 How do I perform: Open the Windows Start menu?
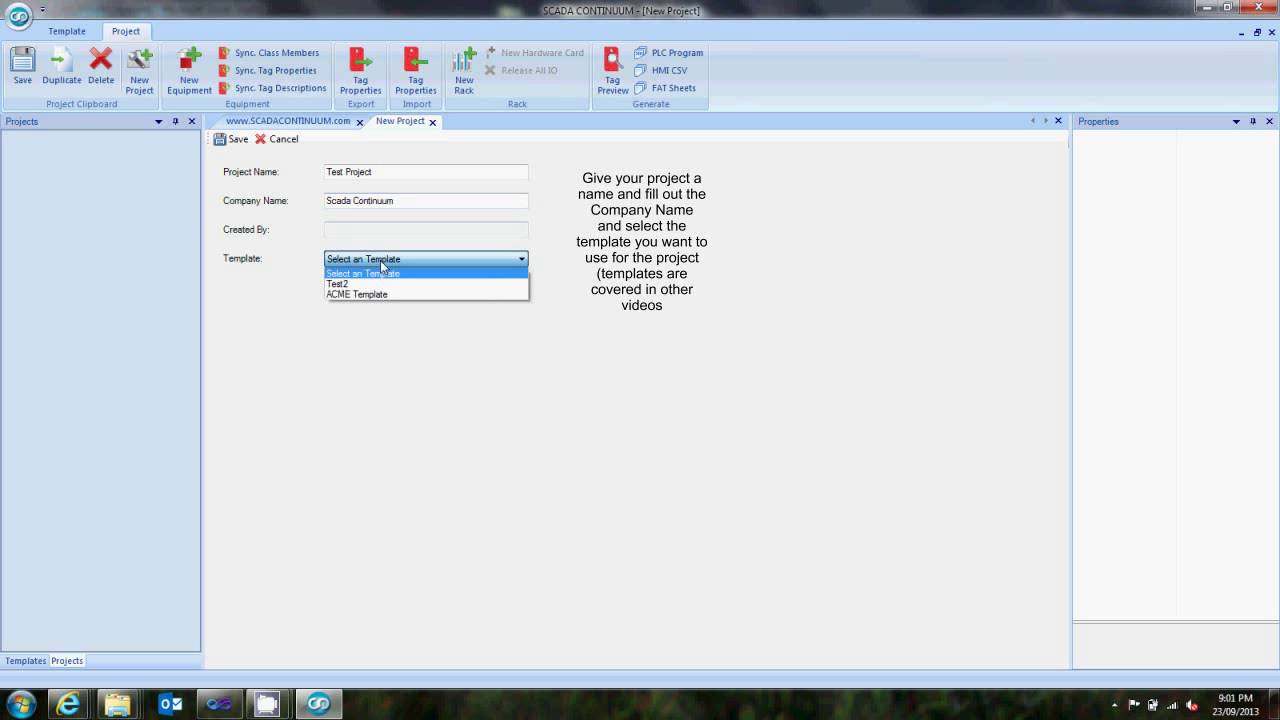[x=21, y=704]
